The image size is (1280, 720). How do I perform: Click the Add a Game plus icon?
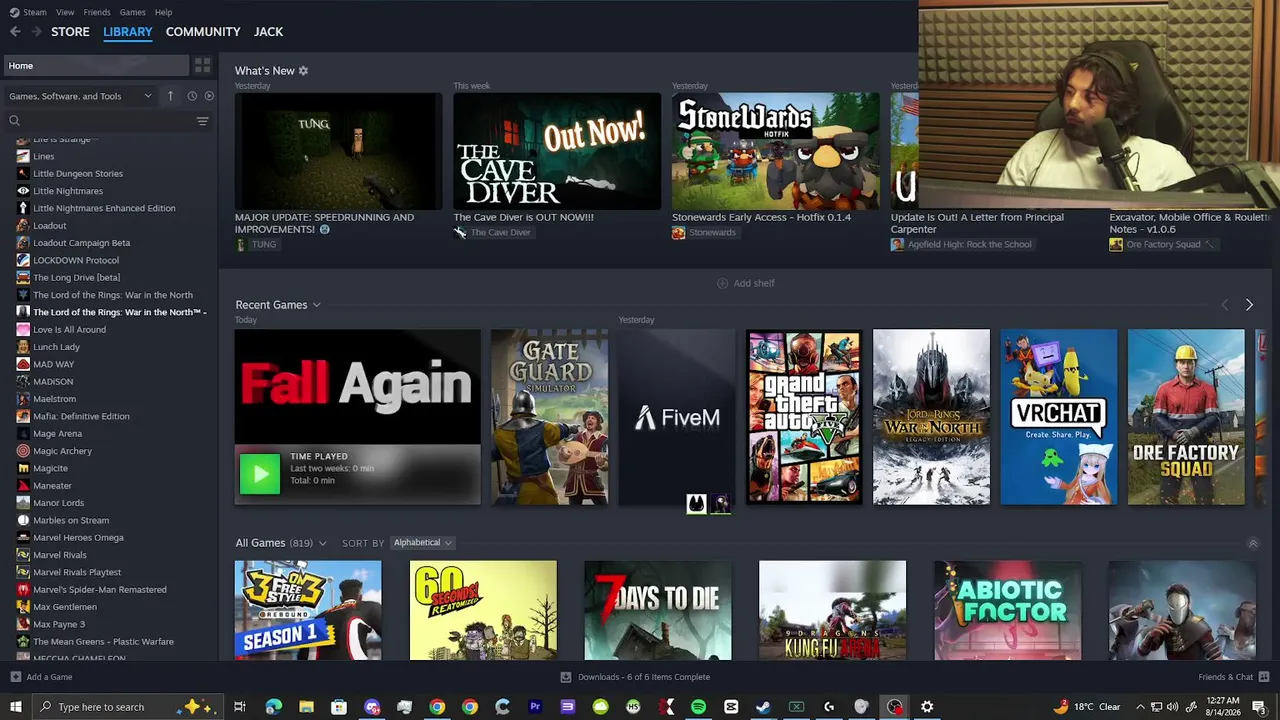(15, 677)
